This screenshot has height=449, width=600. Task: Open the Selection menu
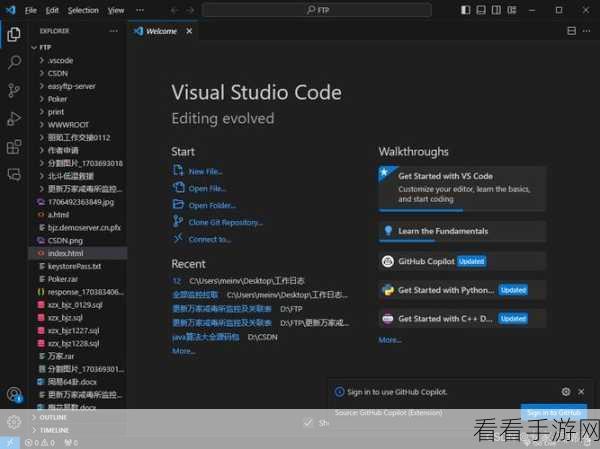83,10
